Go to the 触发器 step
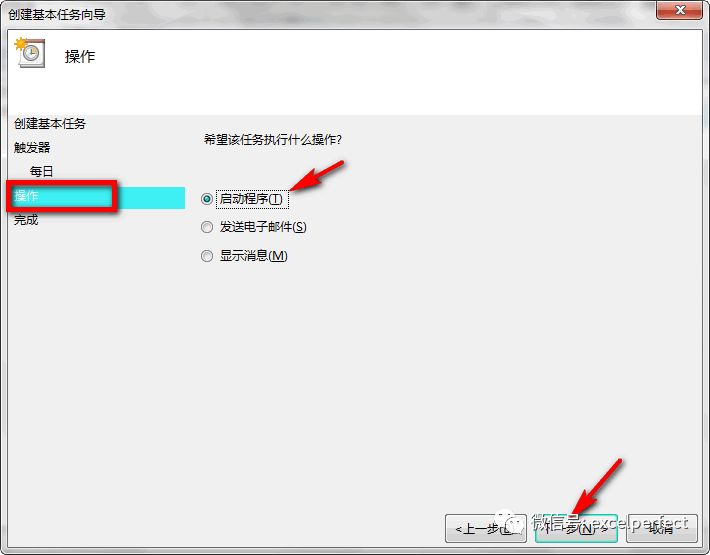 (32, 147)
